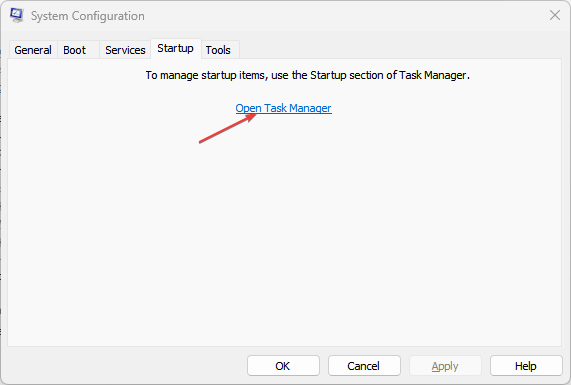Dismiss dialog without saving using Cancel

pos(364,366)
